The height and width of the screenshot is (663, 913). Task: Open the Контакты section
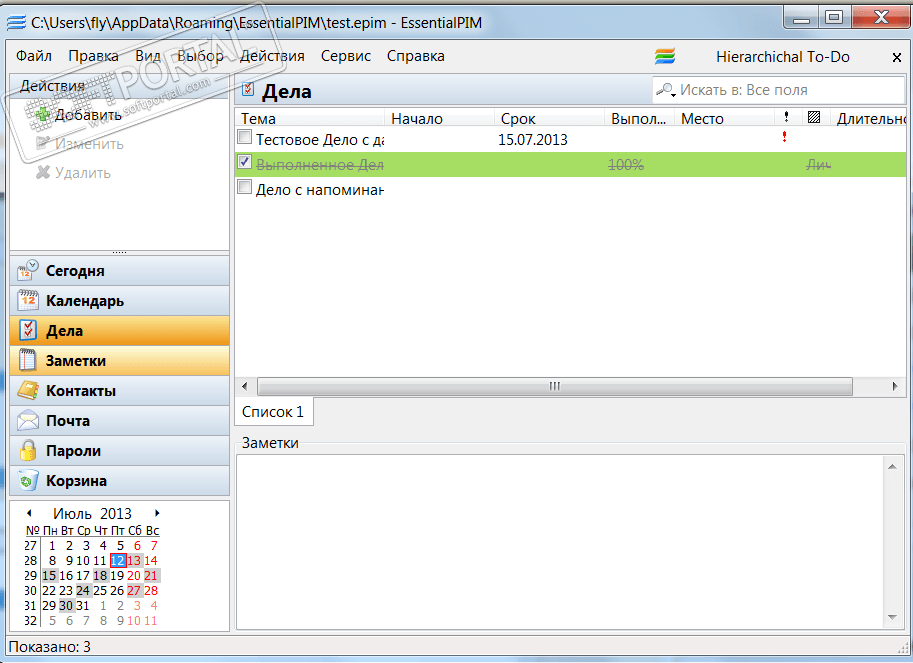point(119,391)
